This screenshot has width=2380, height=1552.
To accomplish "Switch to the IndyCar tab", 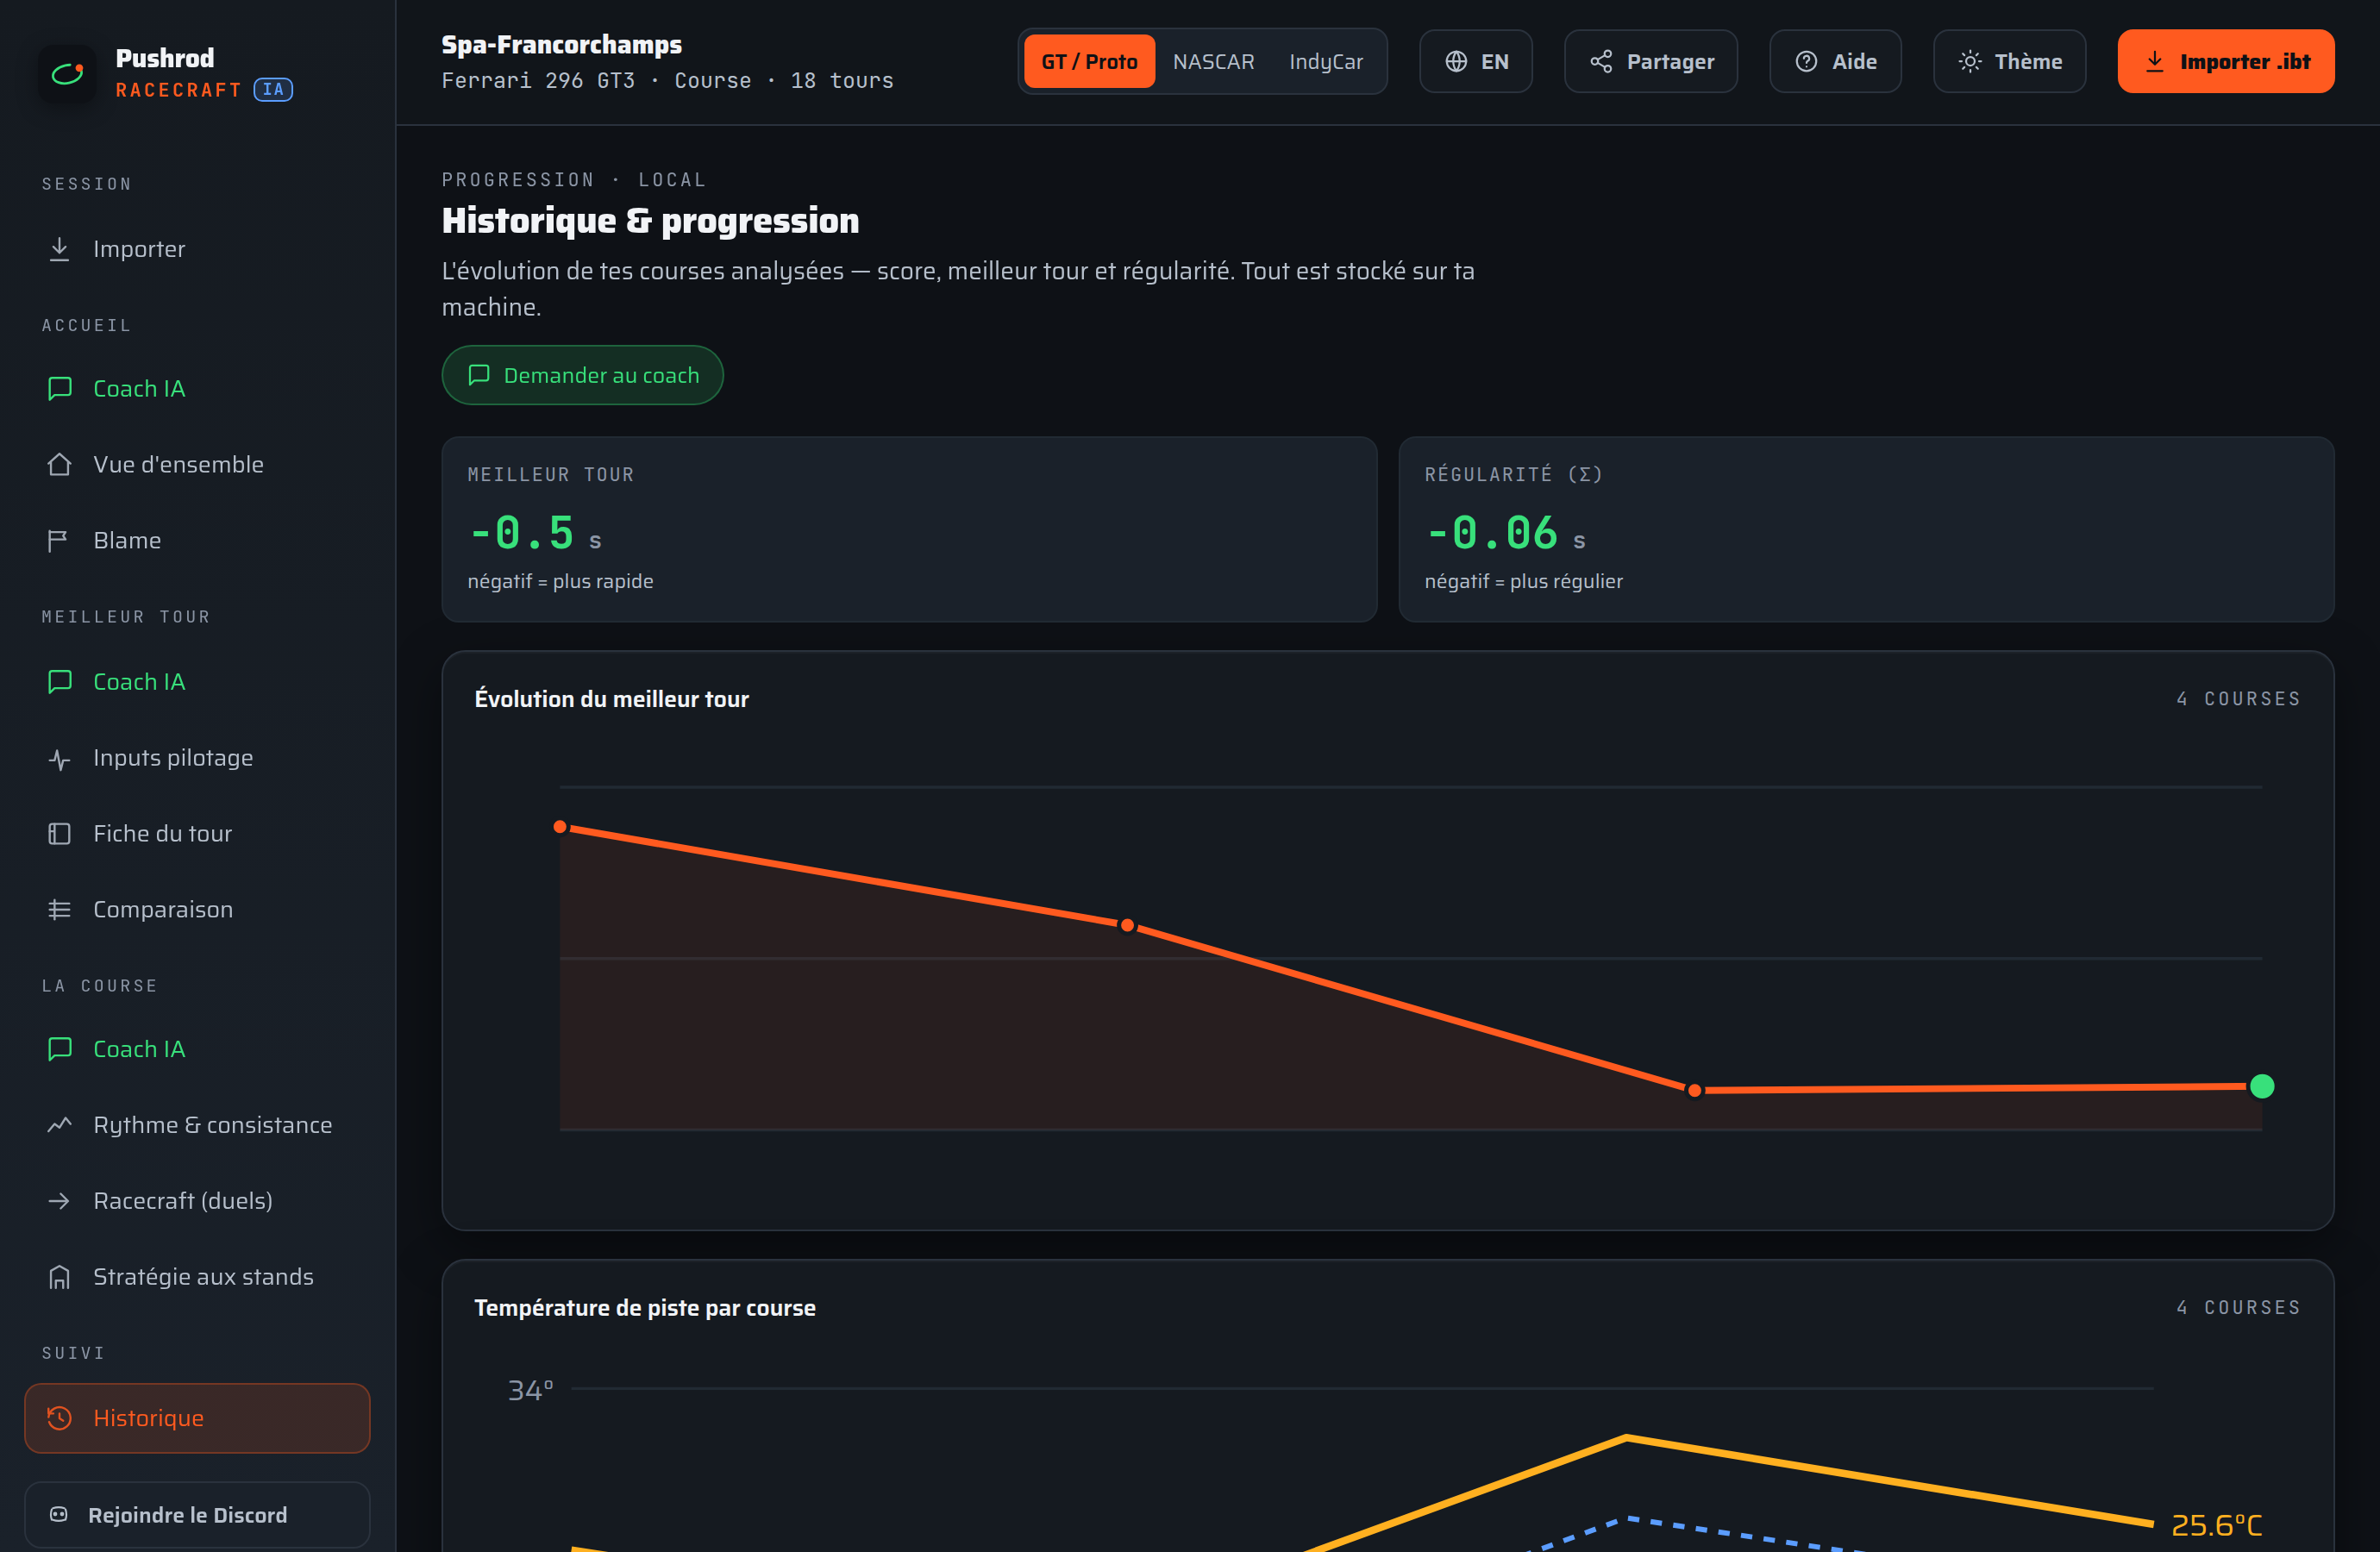I will 1326,61.
